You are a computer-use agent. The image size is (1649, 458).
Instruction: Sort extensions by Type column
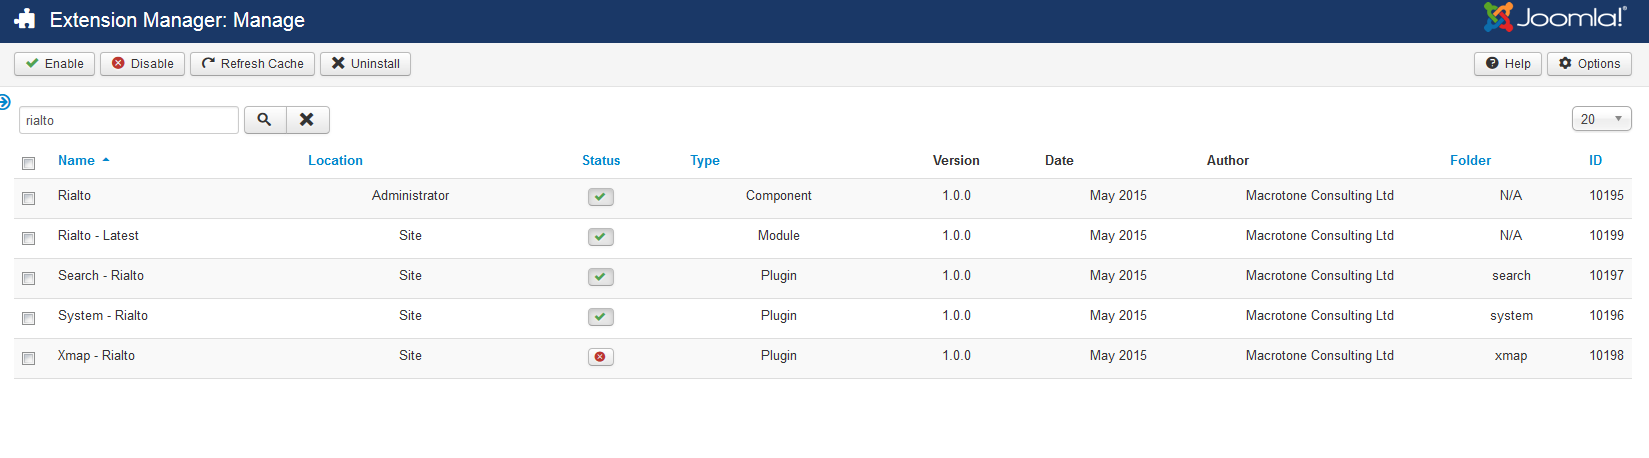[x=704, y=161]
